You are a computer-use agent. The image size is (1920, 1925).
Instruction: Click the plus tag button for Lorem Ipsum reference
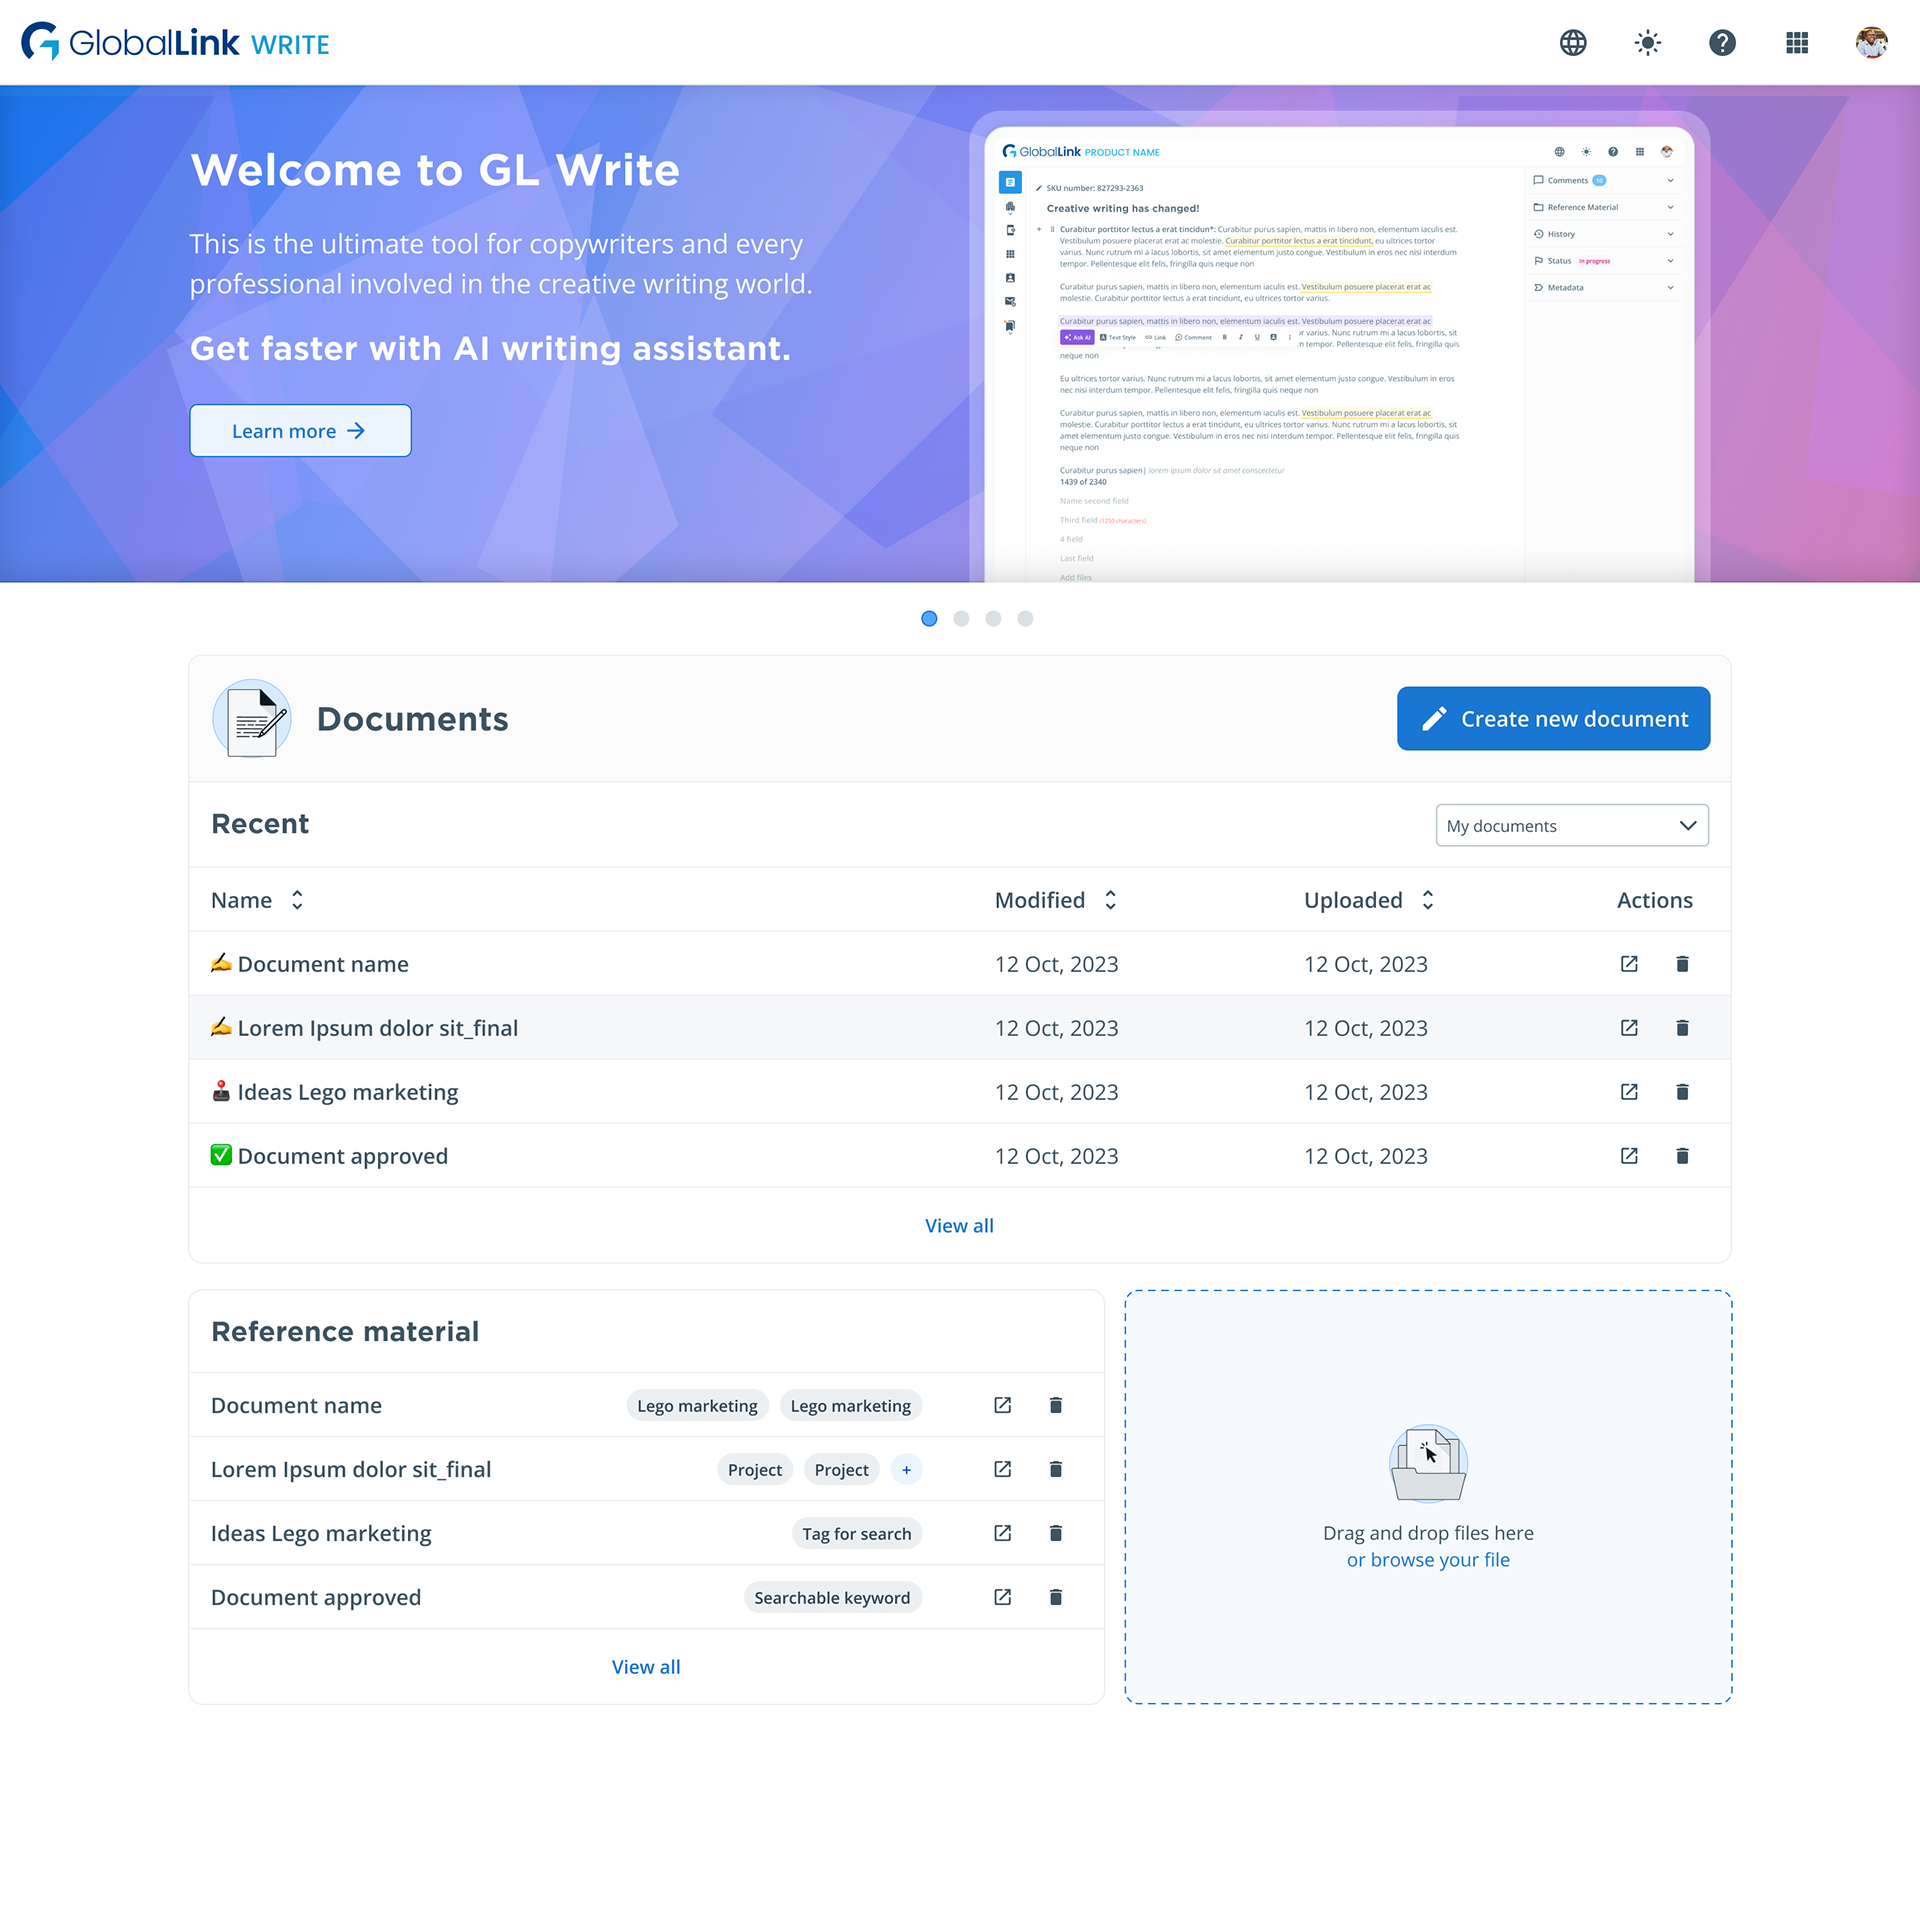click(906, 1470)
